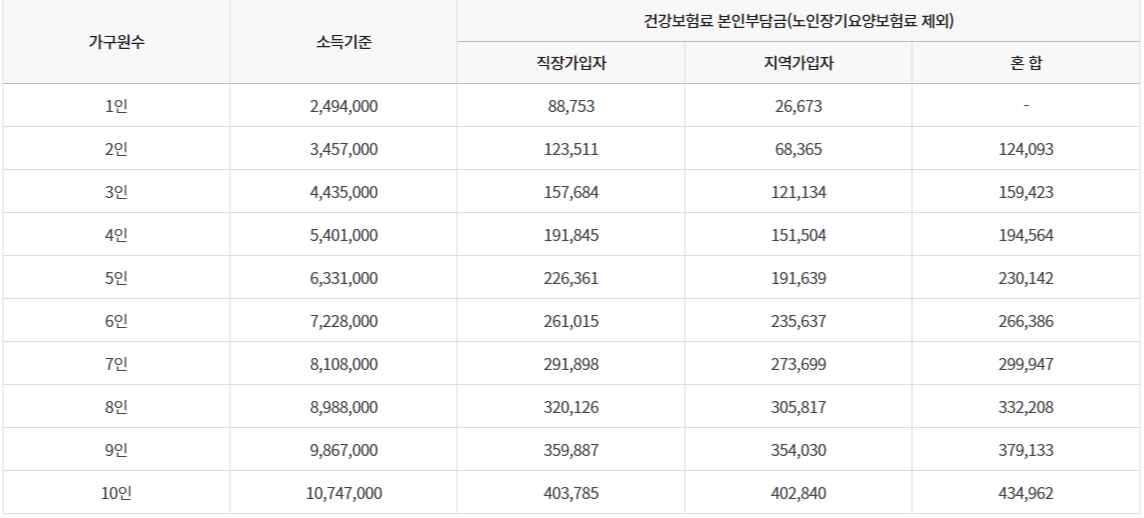The width and height of the screenshot is (1144, 518).
Task: Click the 226,361 cell
Action: [571, 279]
